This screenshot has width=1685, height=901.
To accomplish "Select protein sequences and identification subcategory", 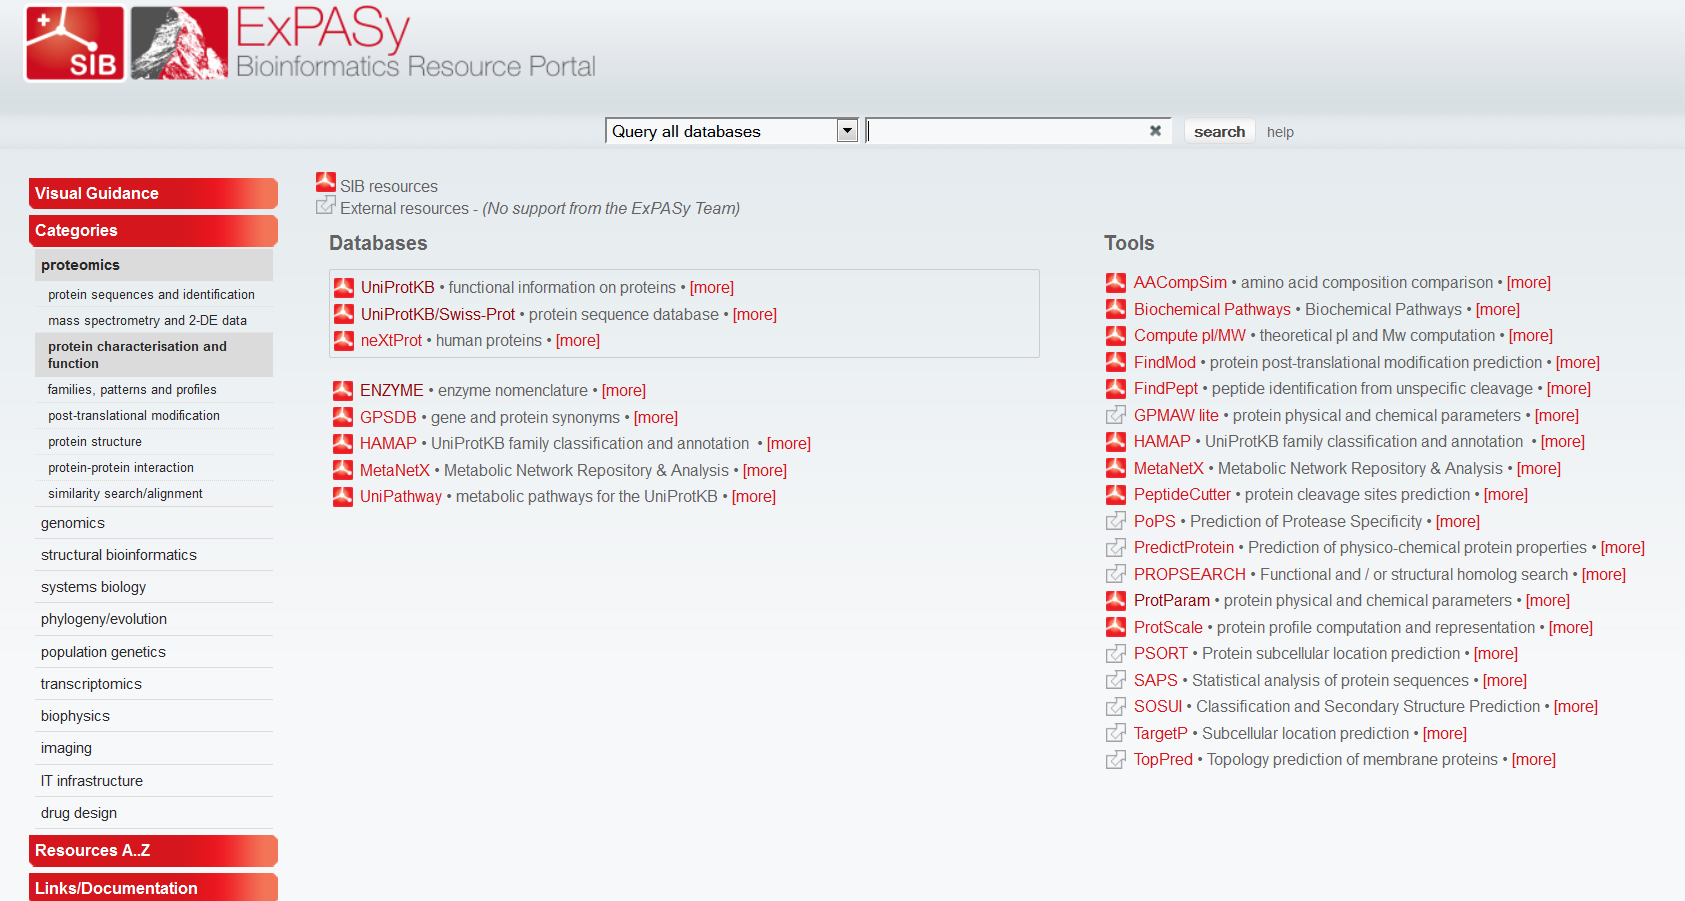I will coord(154,294).
